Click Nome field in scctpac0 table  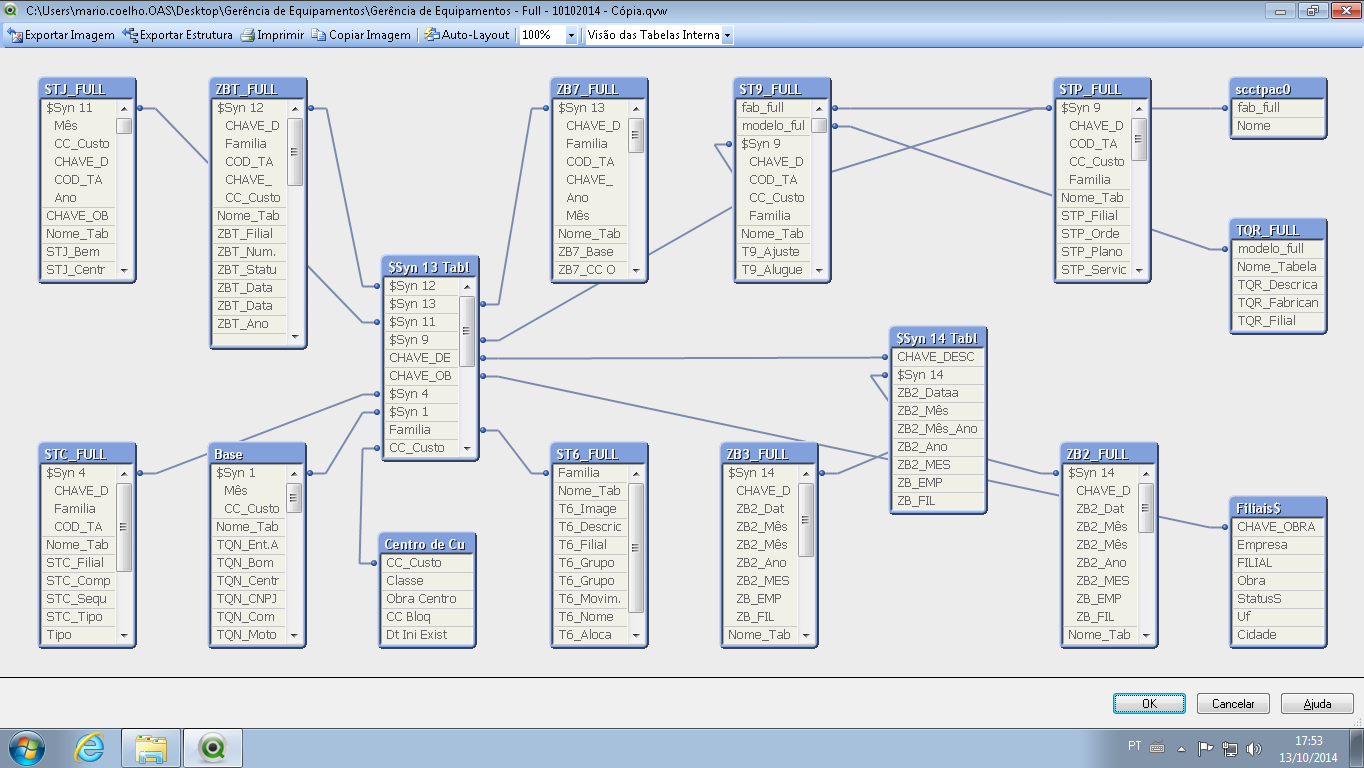[x=1278, y=126]
